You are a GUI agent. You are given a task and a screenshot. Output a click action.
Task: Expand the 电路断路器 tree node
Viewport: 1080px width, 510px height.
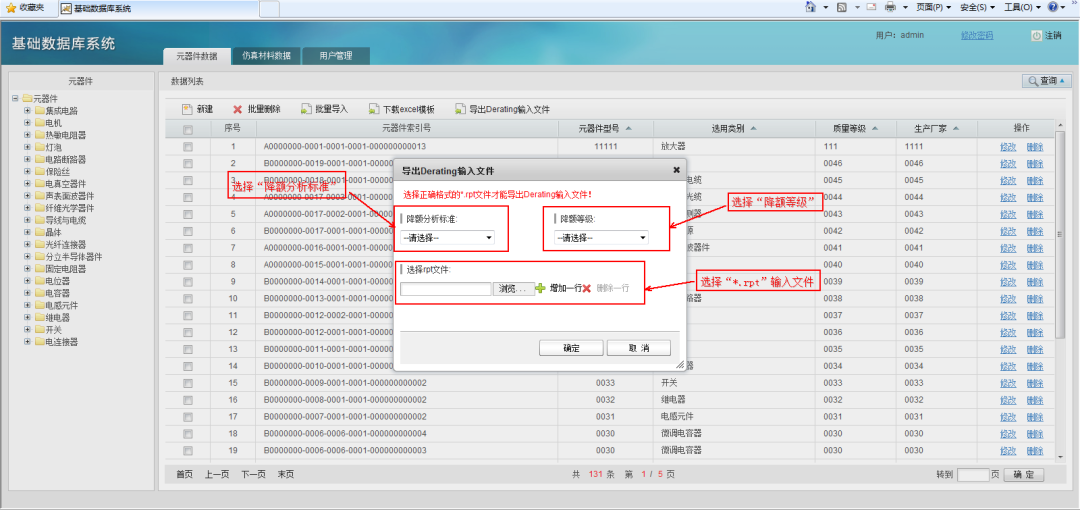28,159
